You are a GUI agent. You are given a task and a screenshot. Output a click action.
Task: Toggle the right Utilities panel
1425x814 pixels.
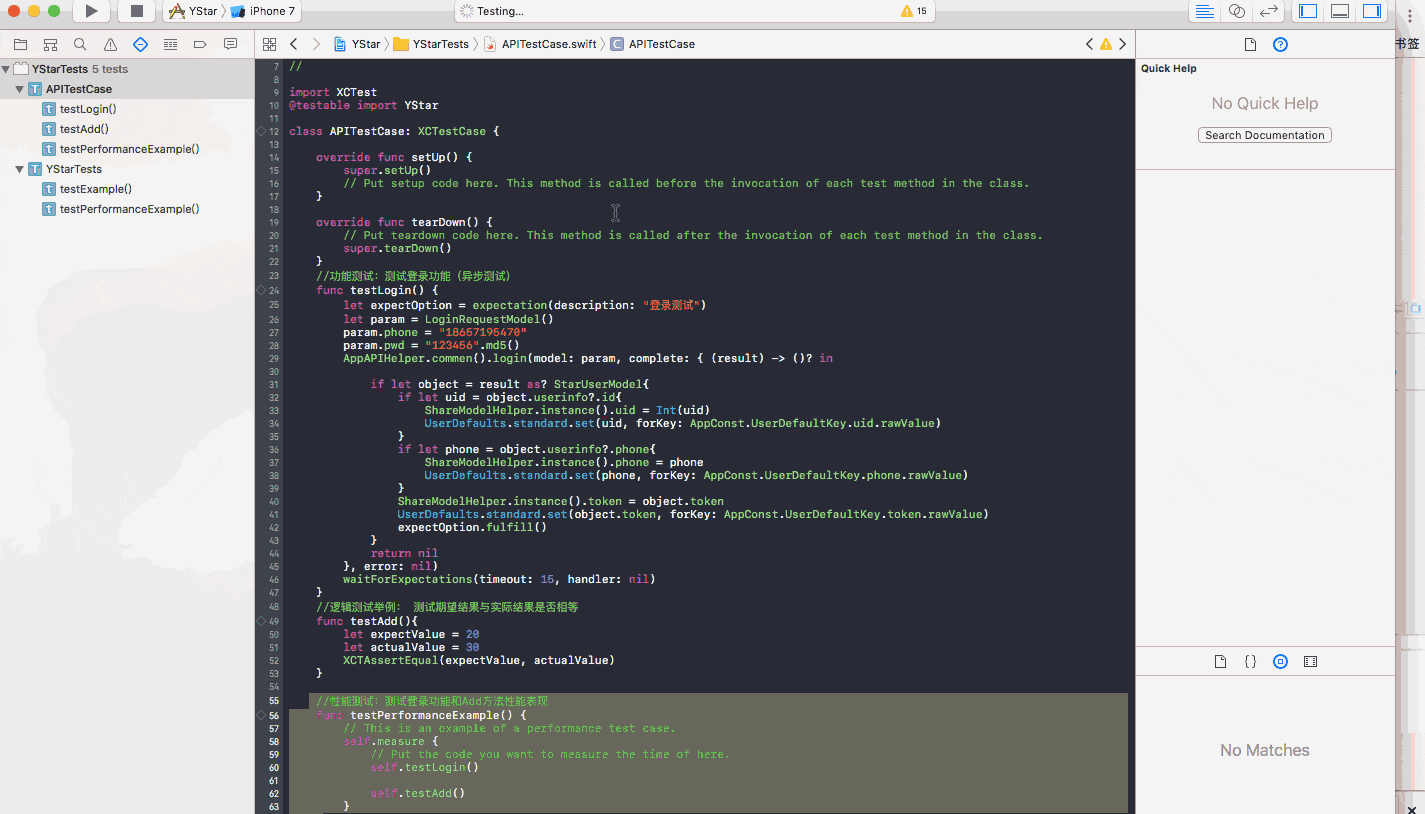[x=1372, y=11]
